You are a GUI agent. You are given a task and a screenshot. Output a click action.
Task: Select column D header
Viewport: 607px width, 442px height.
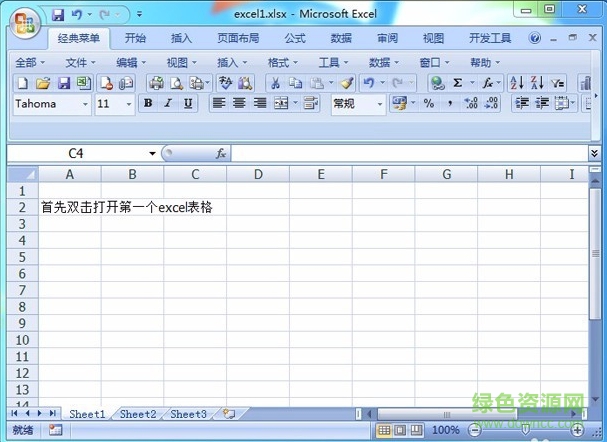(x=258, y=174)
